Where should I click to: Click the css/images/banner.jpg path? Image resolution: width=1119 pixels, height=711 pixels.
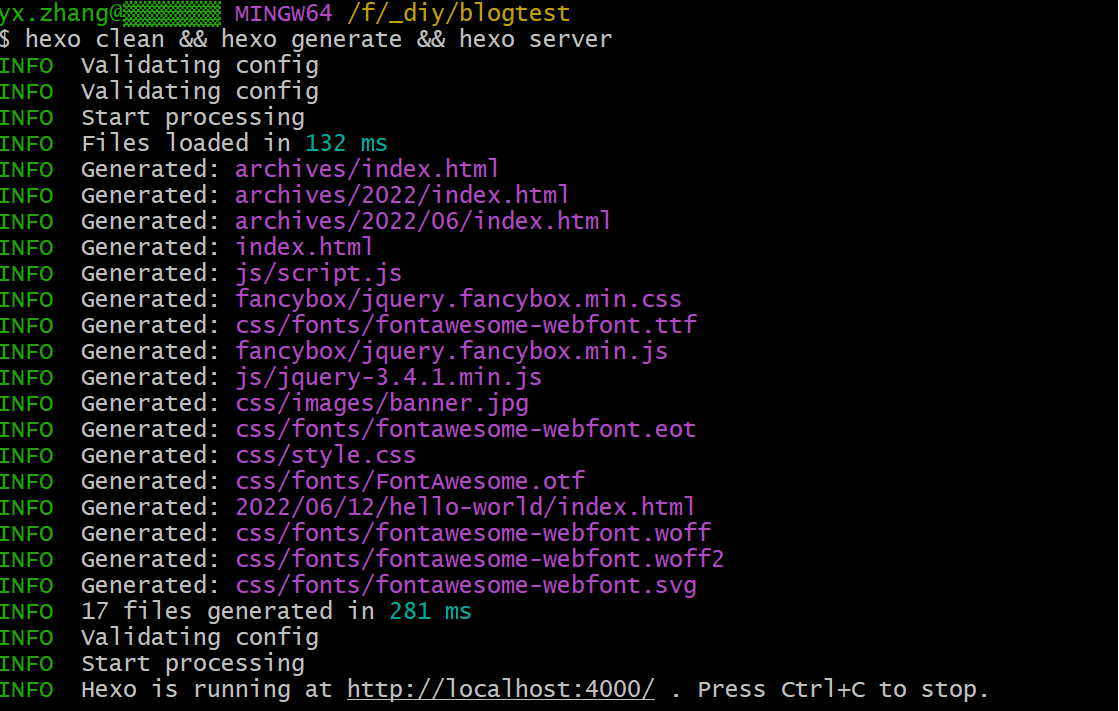click(381, 403)
